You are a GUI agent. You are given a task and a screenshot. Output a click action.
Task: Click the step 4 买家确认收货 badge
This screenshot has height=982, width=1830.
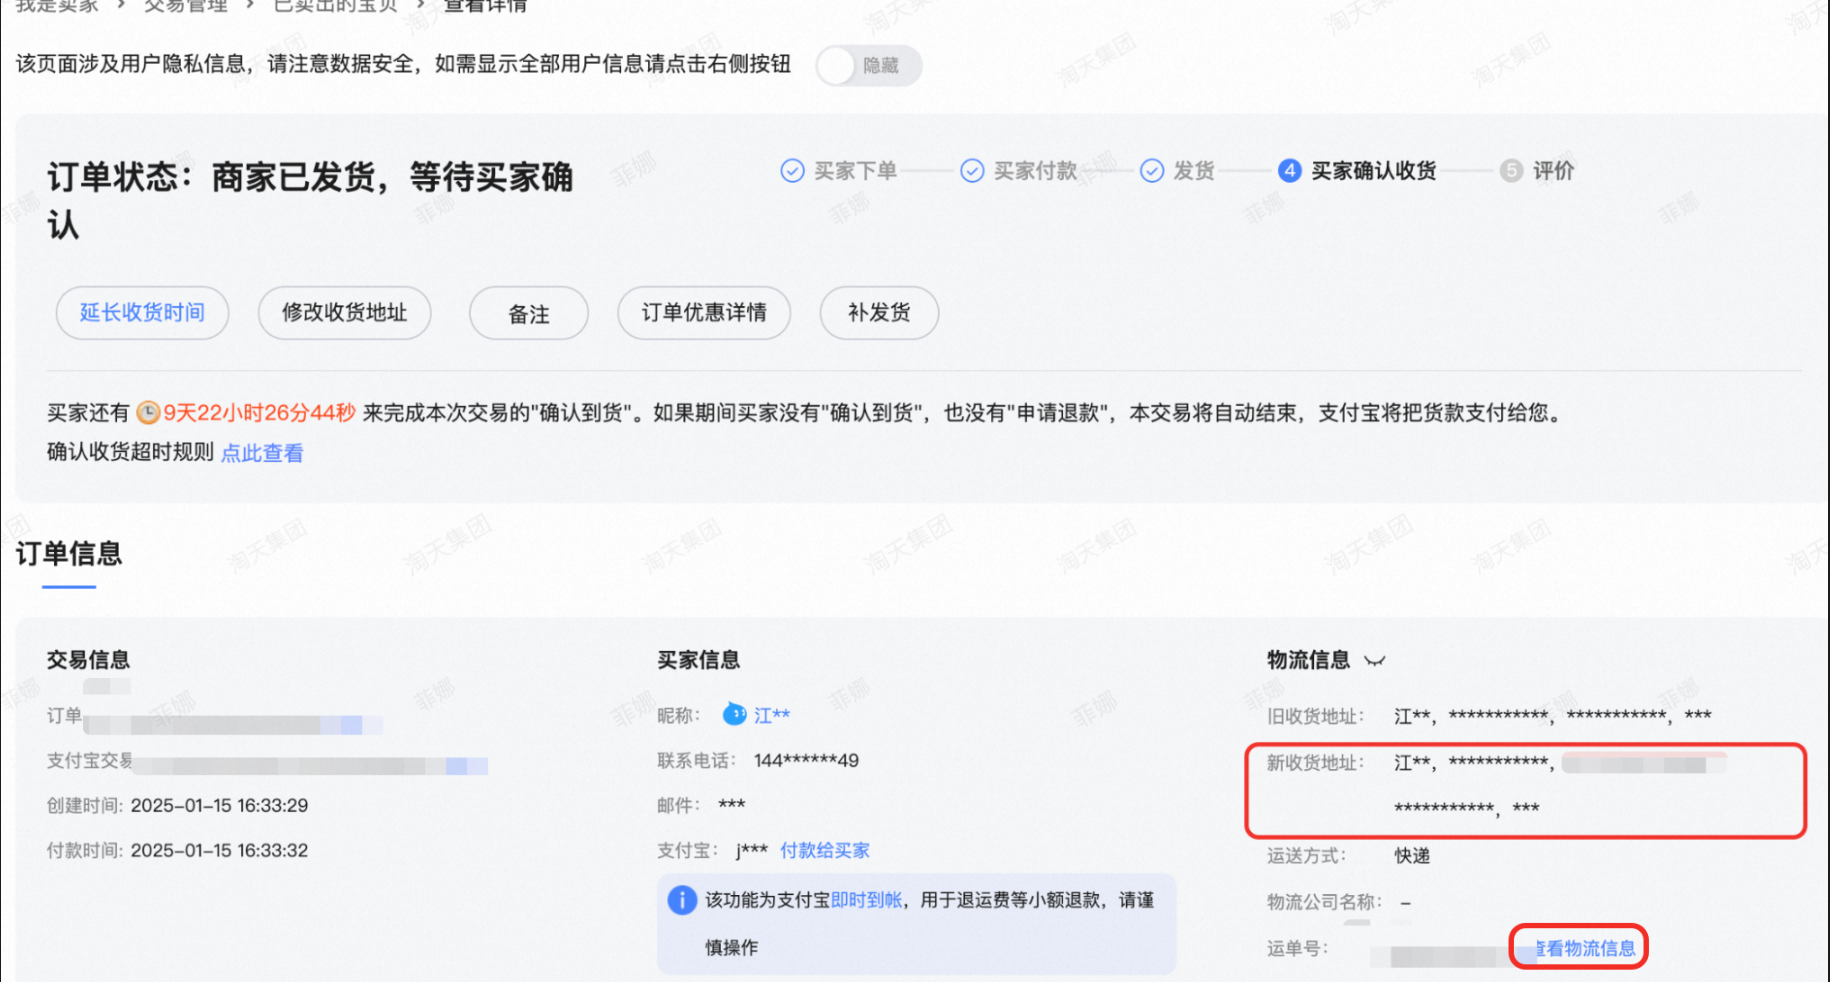coord(1289,170)
